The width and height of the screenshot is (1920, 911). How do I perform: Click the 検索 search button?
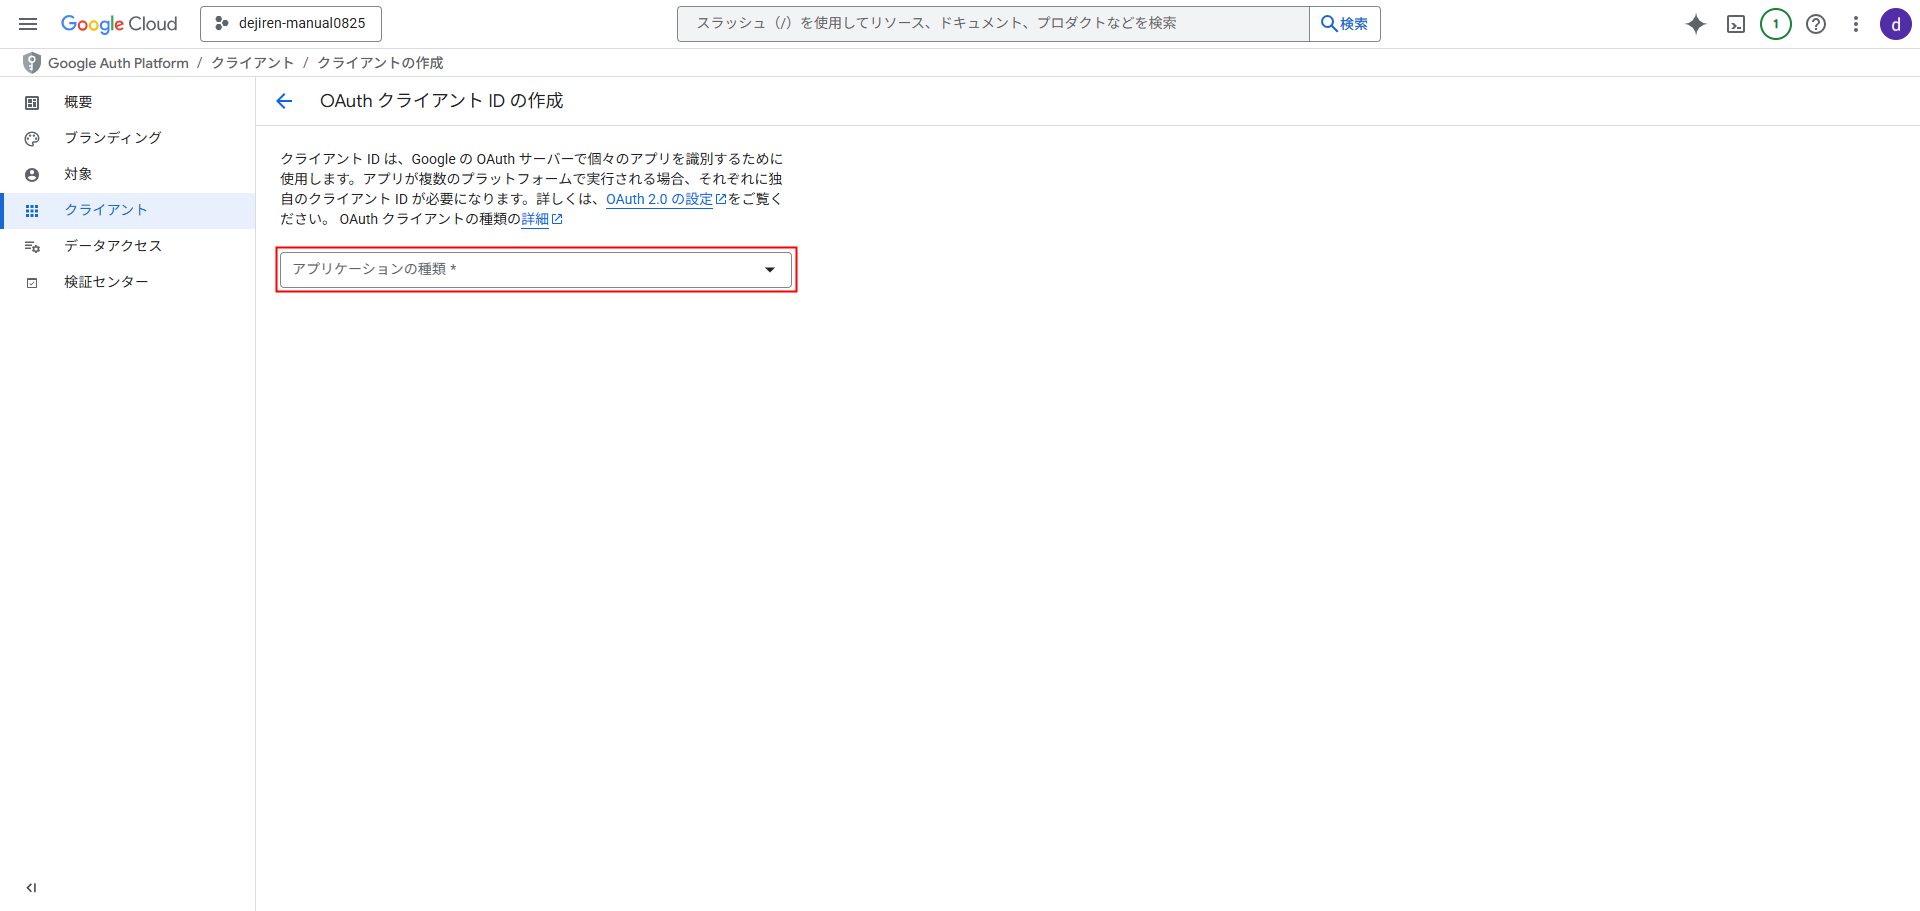pos(1345,24)
